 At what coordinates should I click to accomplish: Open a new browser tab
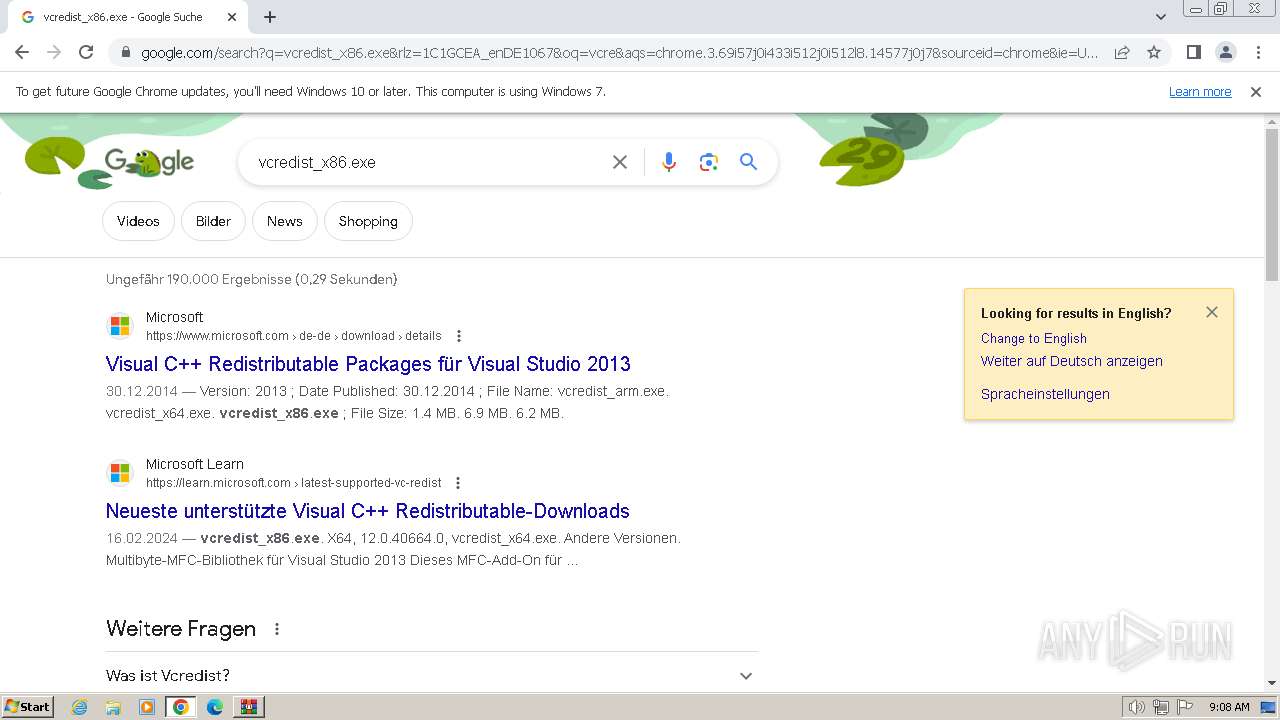coord(270,17)
